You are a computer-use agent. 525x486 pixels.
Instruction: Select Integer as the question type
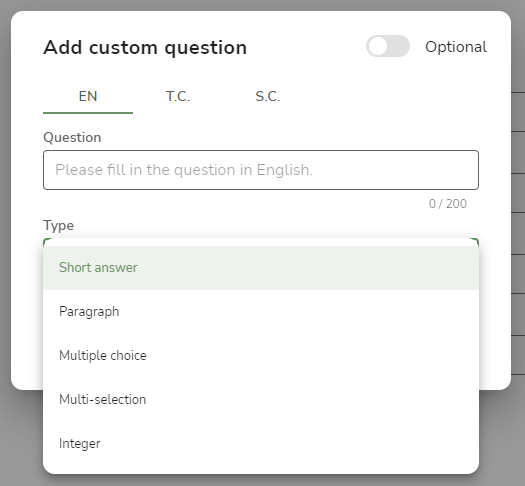(261, 443)
